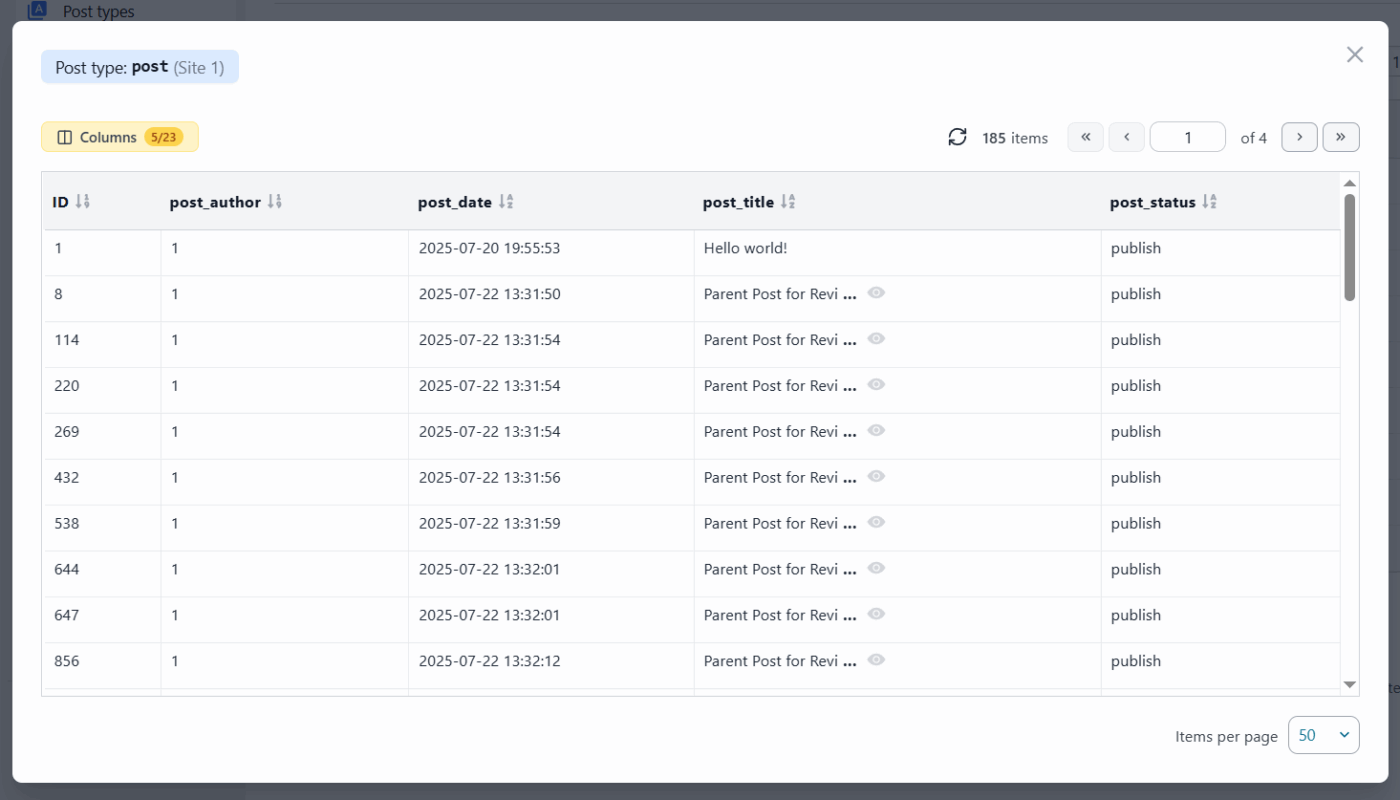Image resolution: width=1400 pixels, height=800 pixels.
Task: Click the previous page arrow button
Action: tap(1126, 136)
